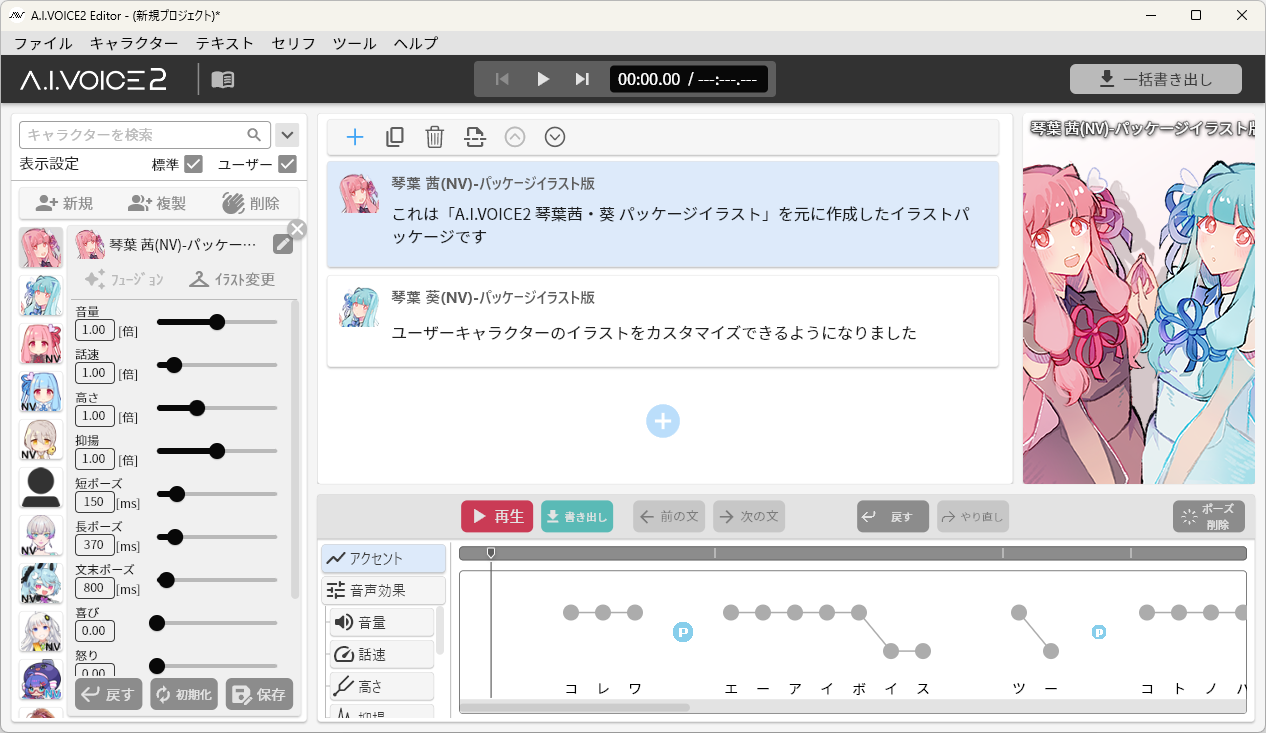Expand the character filter dropdown arrow
1266x733 pixels.
(x=287, y=135)
